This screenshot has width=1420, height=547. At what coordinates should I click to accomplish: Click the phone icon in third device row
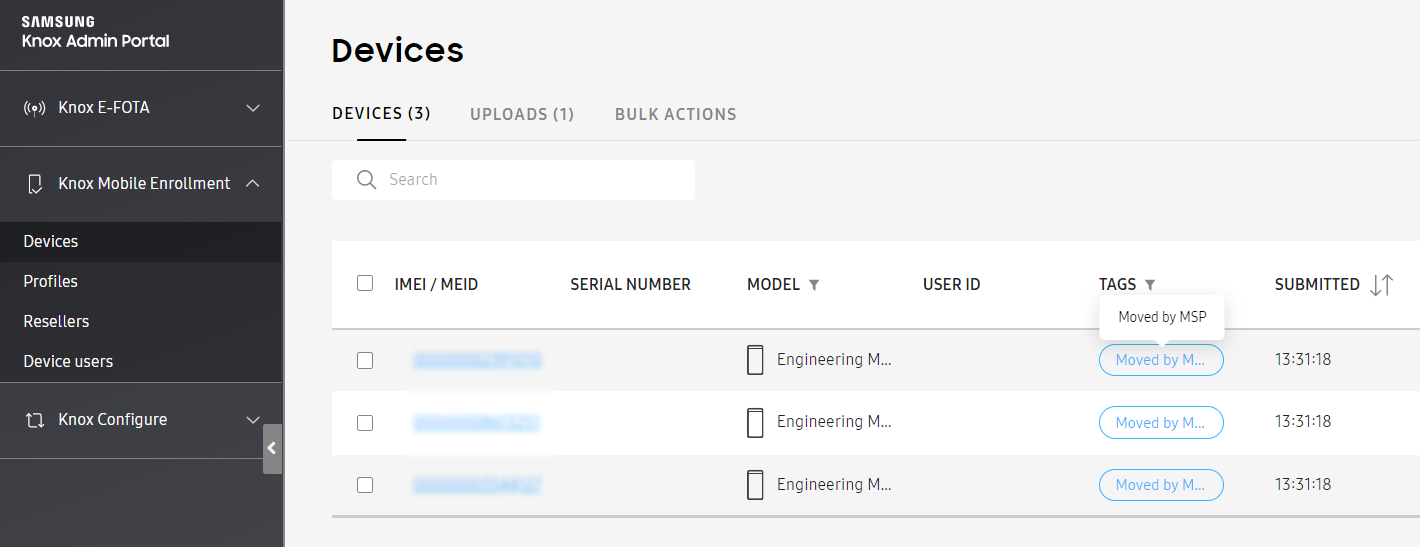pyautogui.click(x=755, y=485)
